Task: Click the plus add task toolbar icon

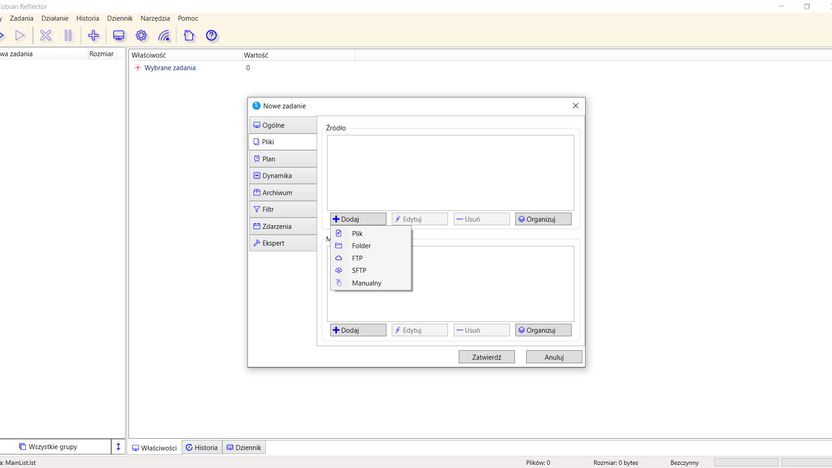Action: click(93, 36)
